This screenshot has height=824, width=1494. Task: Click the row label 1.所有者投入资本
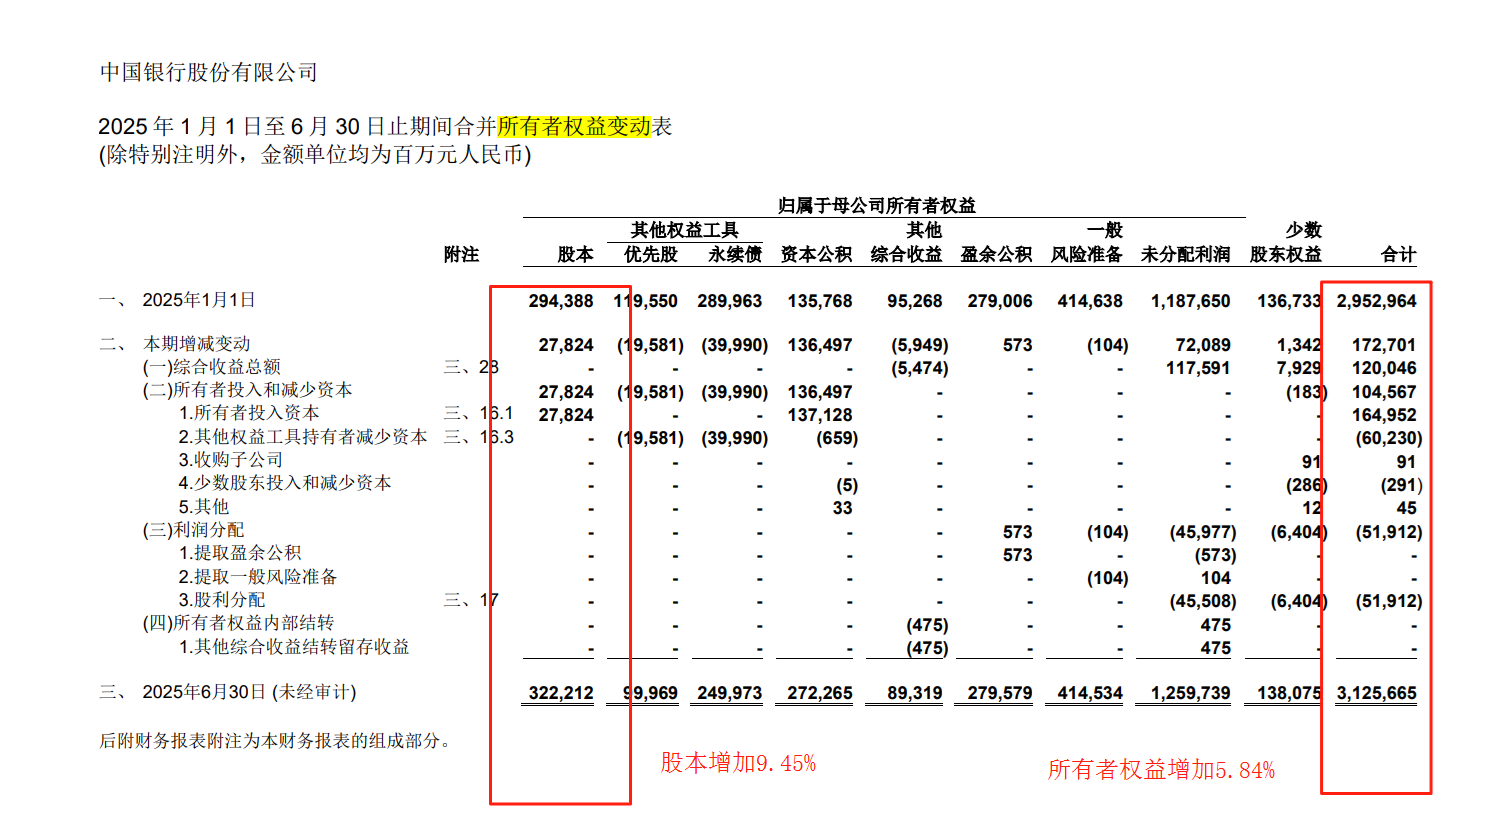point(249,413)
